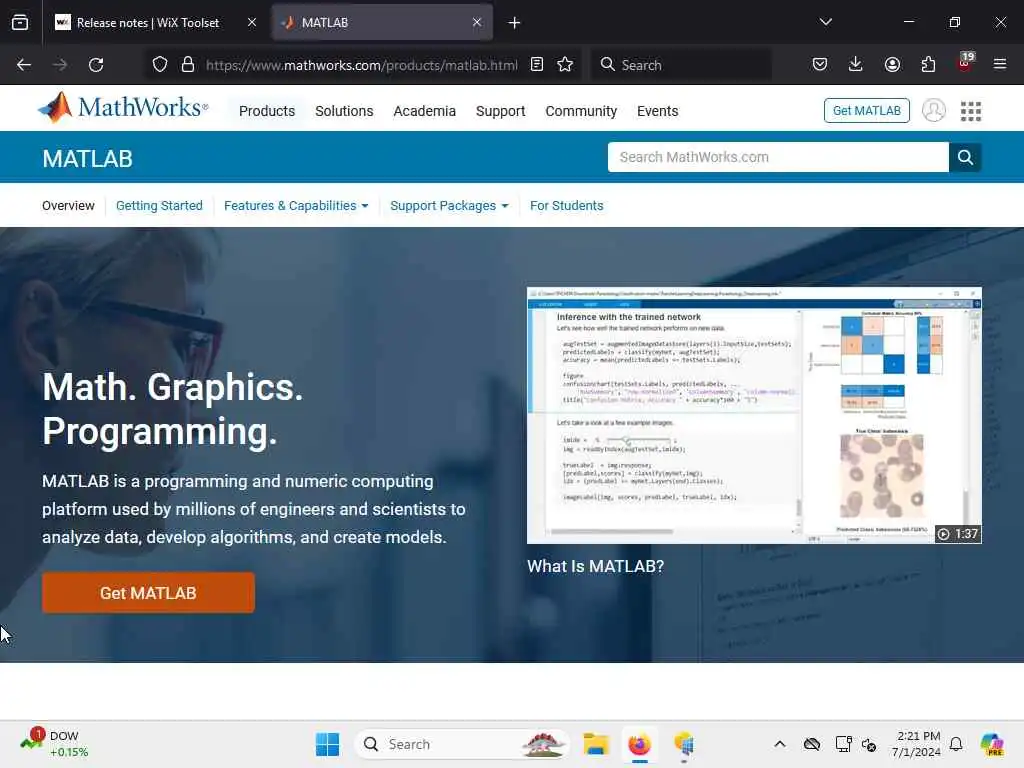Screen dimensions: 1024x768
Task: Open the Events menu item
Action: (658, 111)
